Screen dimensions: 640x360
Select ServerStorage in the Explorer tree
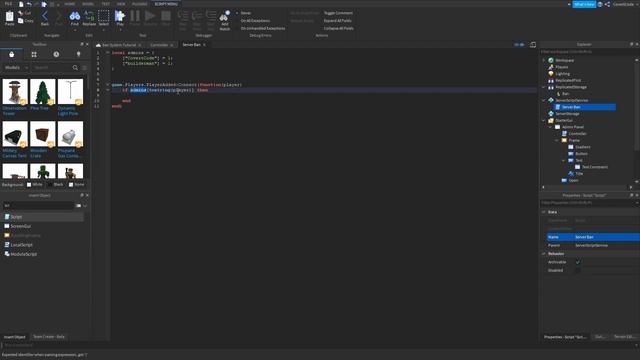click(567, 113)
